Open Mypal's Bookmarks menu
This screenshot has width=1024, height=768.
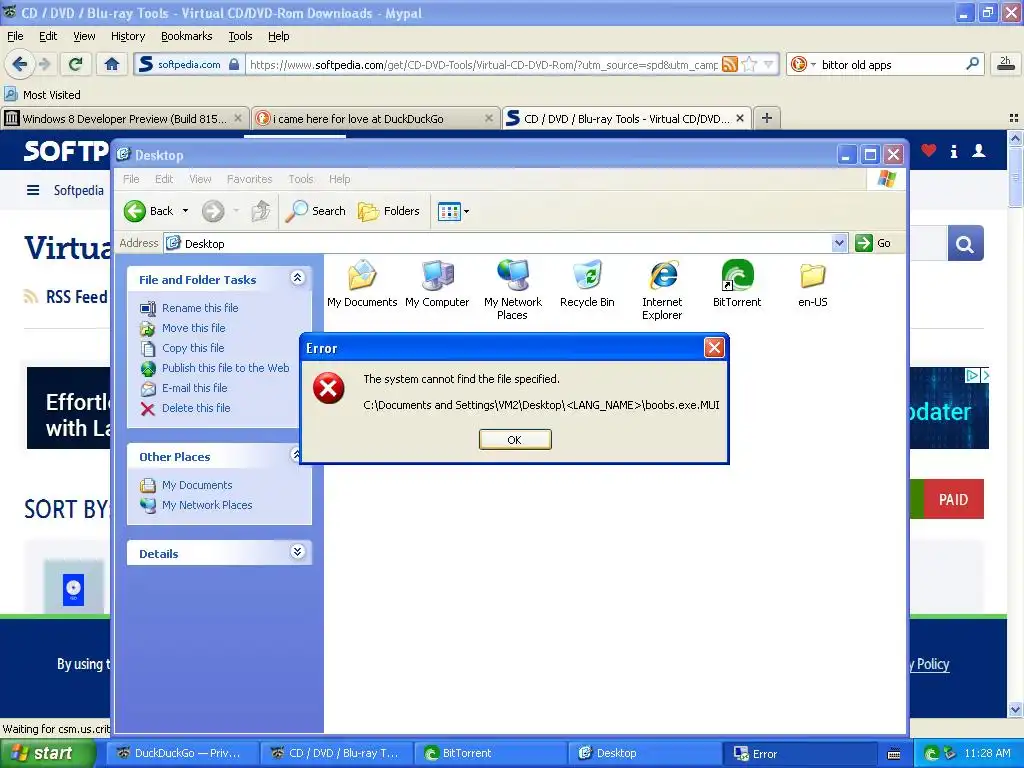pyautogui.click(x=187, y=37)
